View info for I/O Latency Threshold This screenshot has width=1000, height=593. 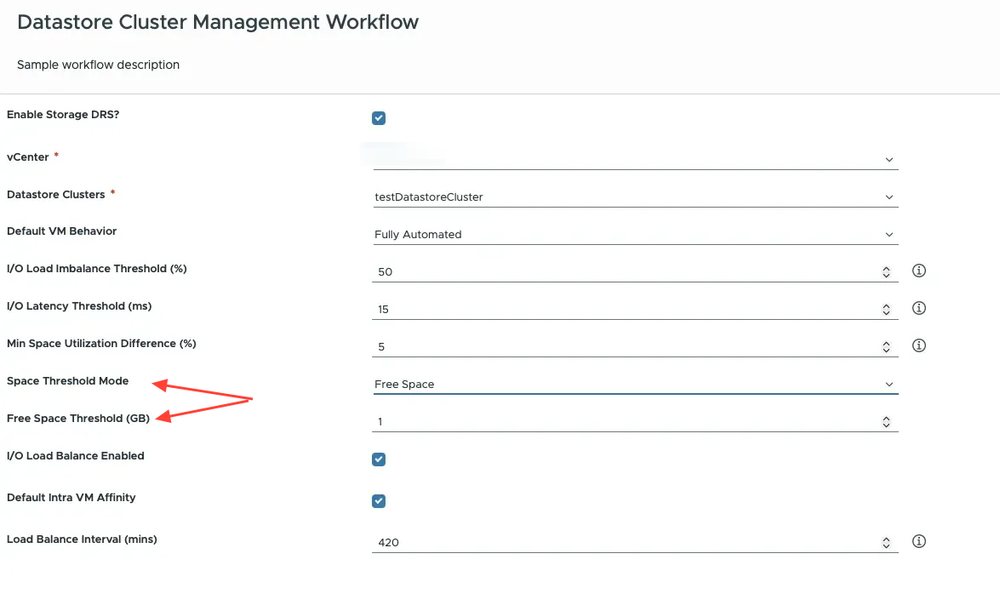tap(919, 308)
